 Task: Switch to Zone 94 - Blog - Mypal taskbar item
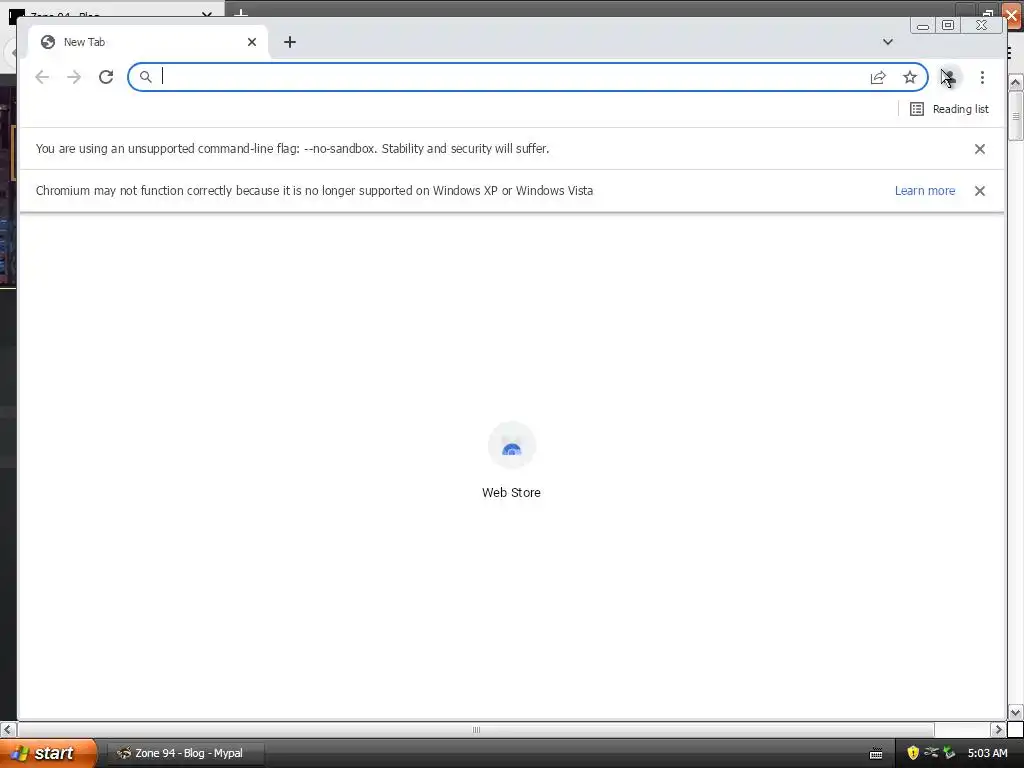(185, 753)
